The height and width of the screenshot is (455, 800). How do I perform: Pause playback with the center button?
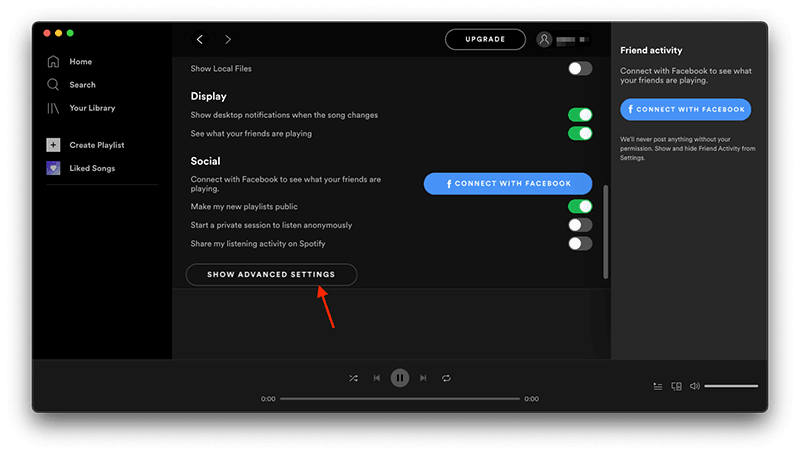(400, 378)
